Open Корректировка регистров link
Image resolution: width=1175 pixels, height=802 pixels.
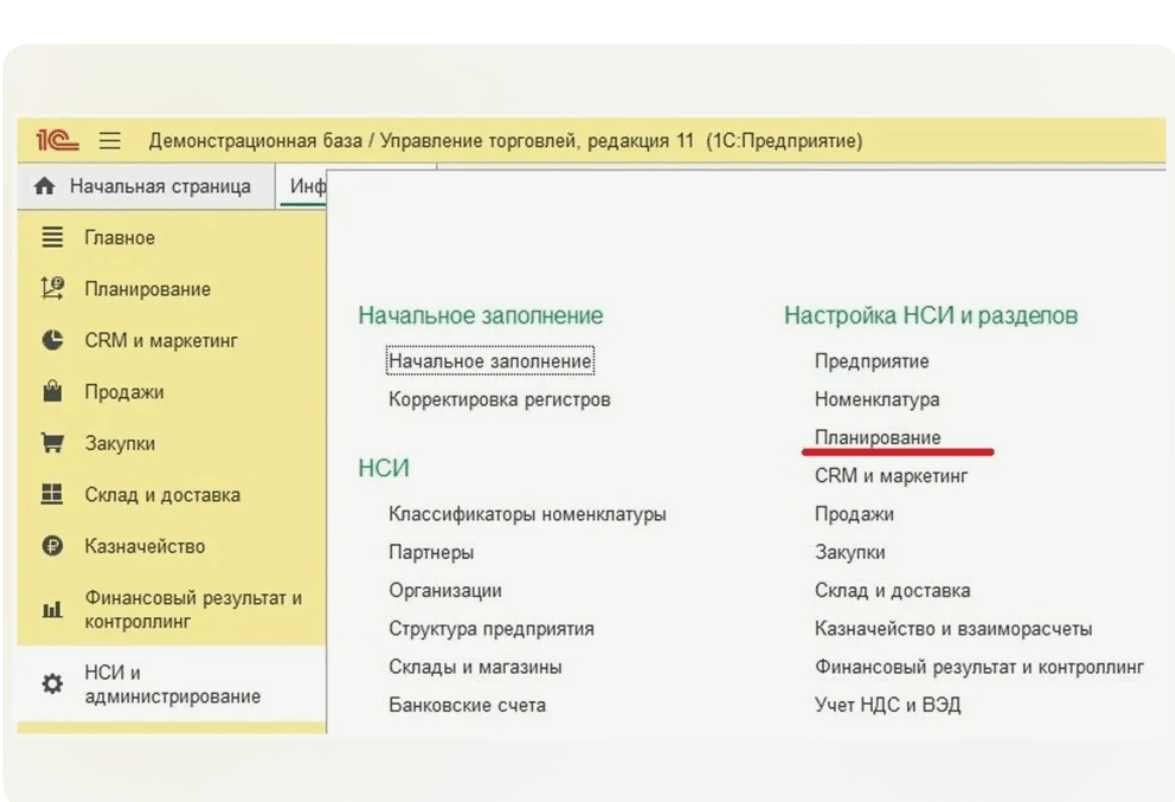(x=499, y=400)
